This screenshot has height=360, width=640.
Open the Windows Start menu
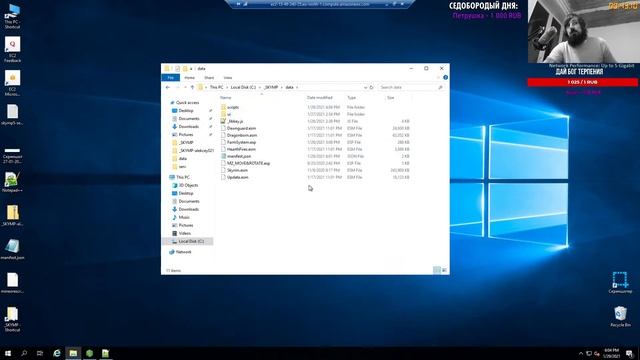point(8,353)
